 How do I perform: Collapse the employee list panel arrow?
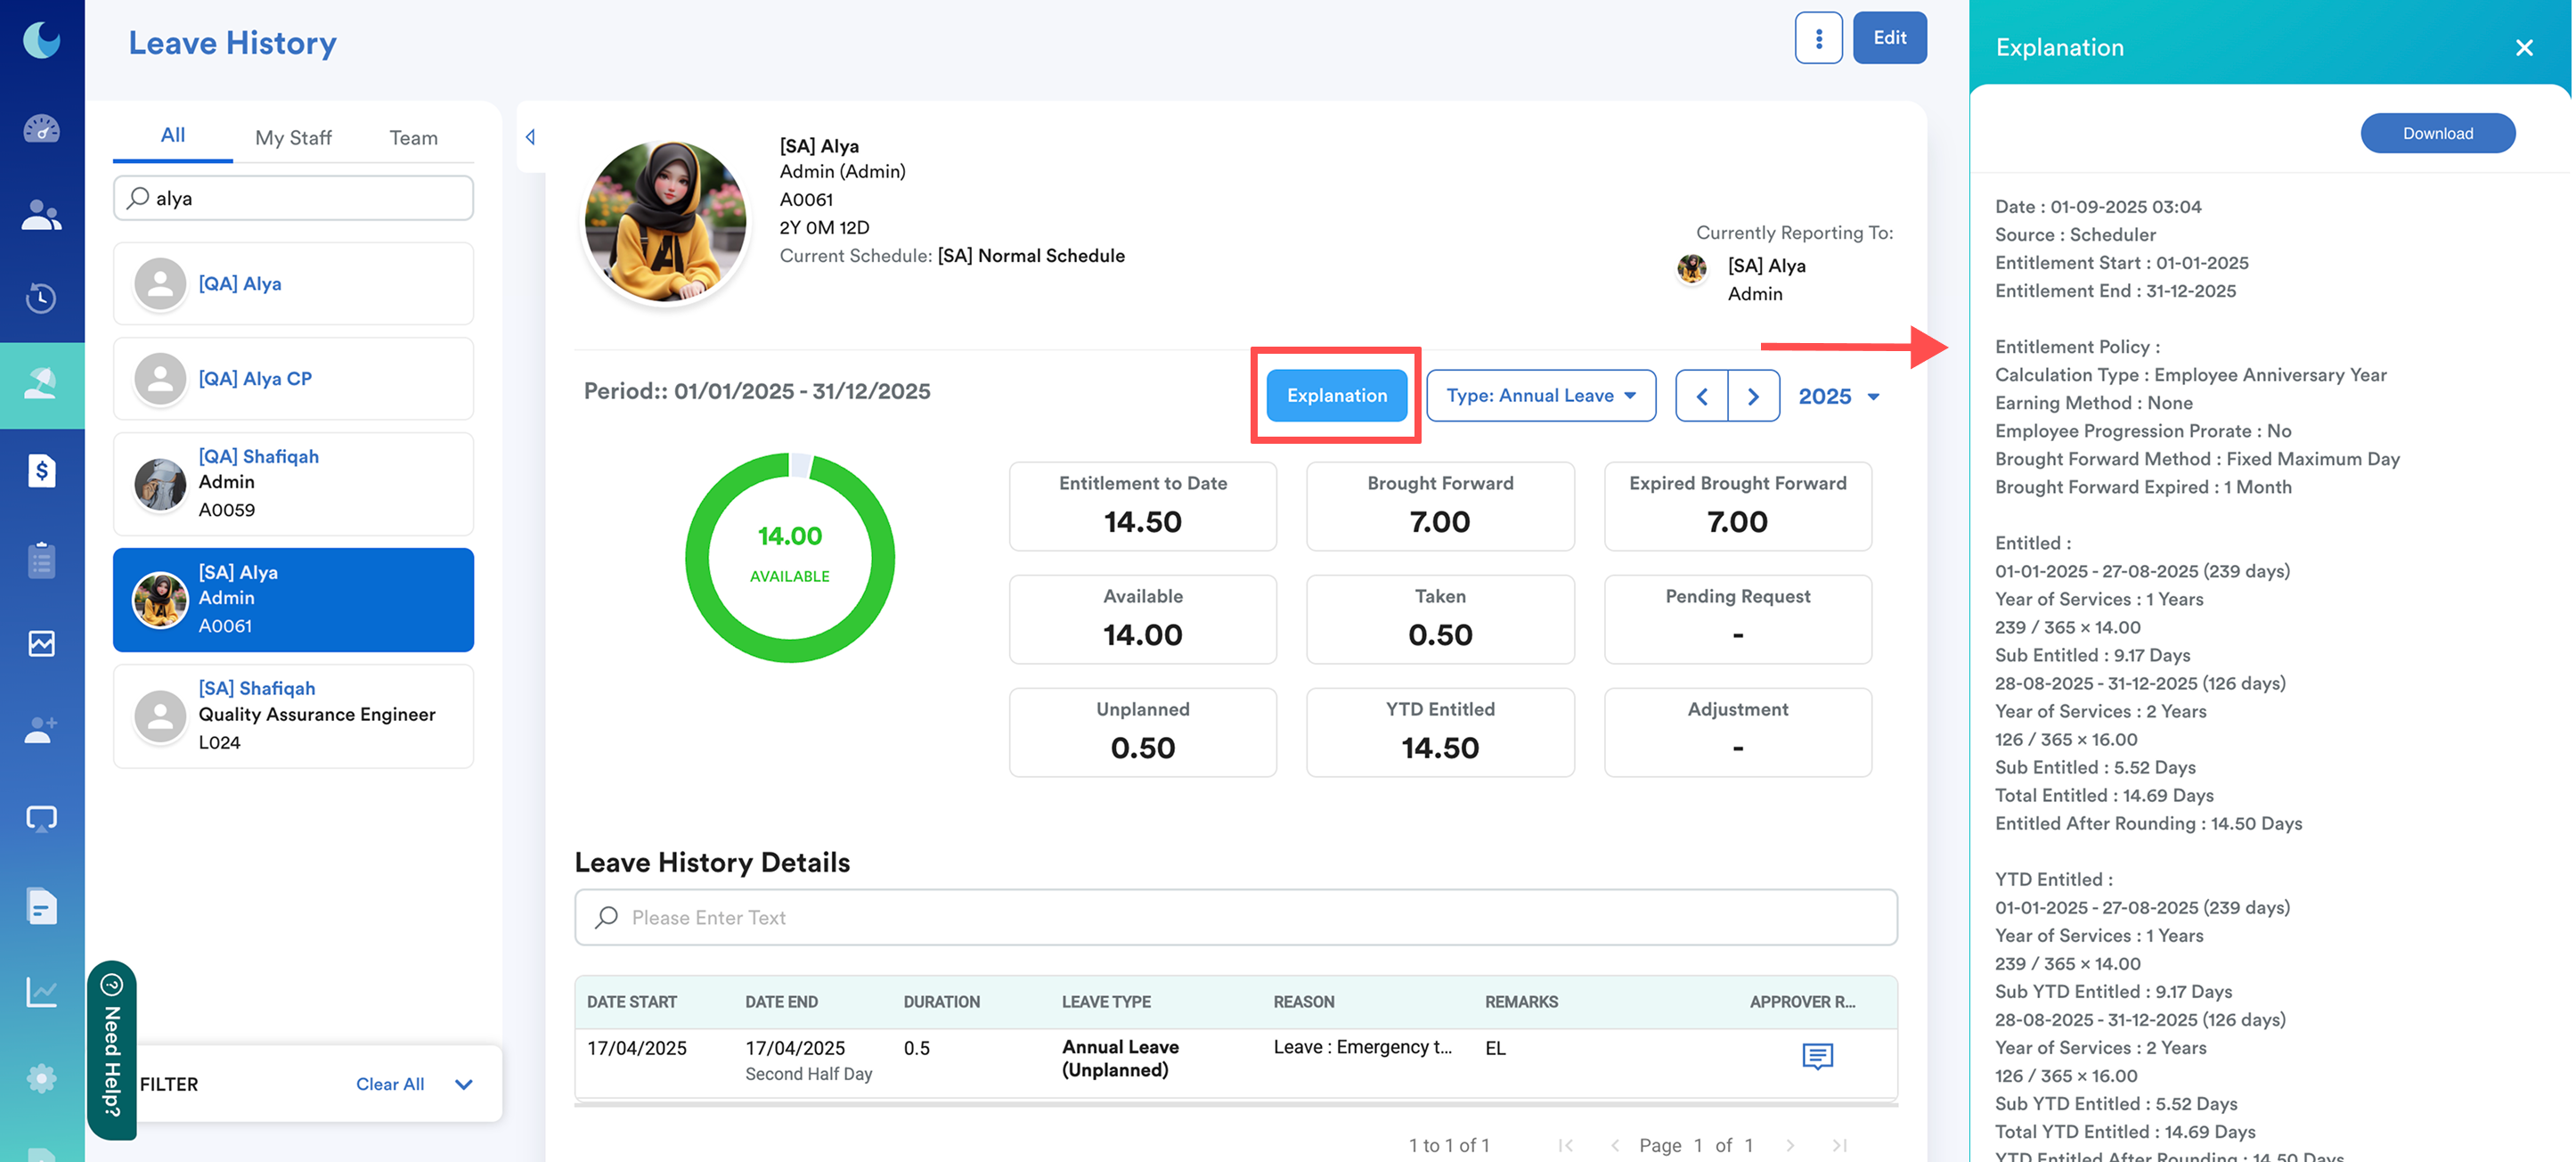coord(531,137)
